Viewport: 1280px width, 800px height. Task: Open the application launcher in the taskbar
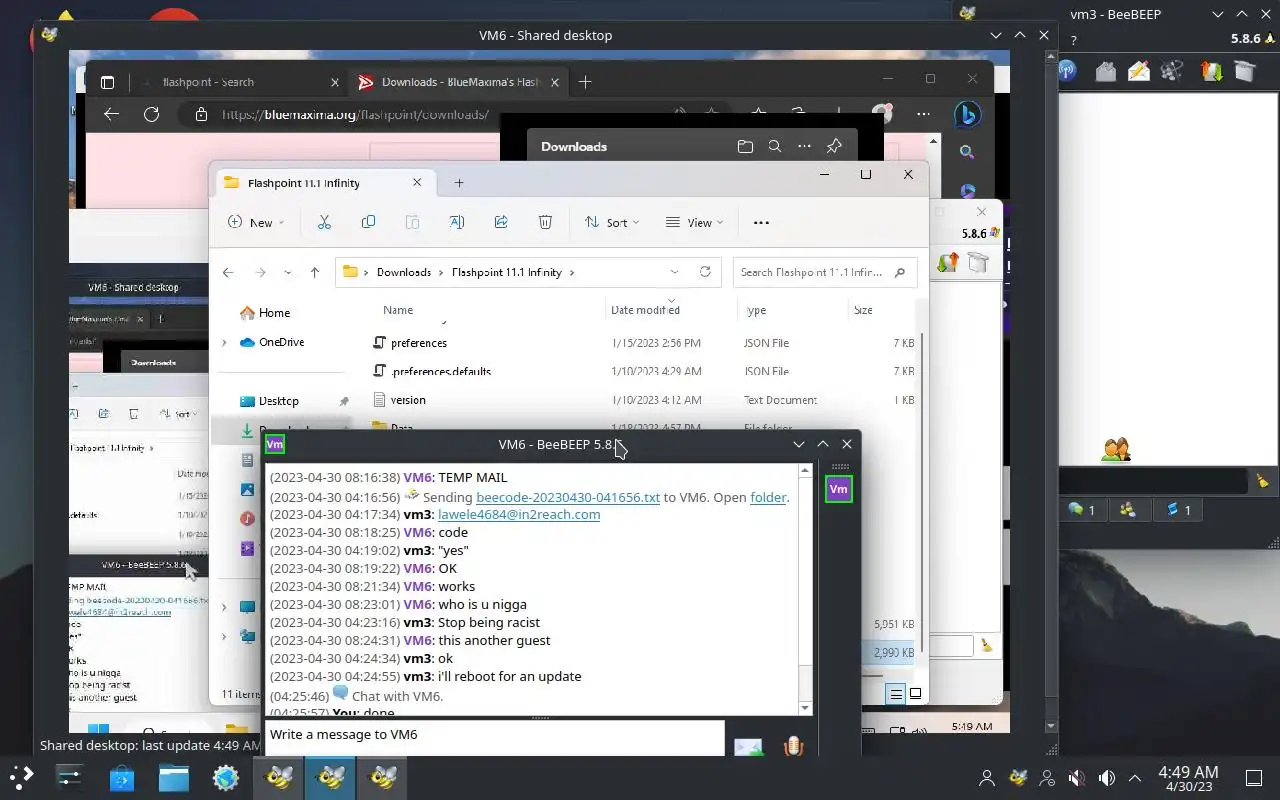pyautogui.click(x=21, y=777)
